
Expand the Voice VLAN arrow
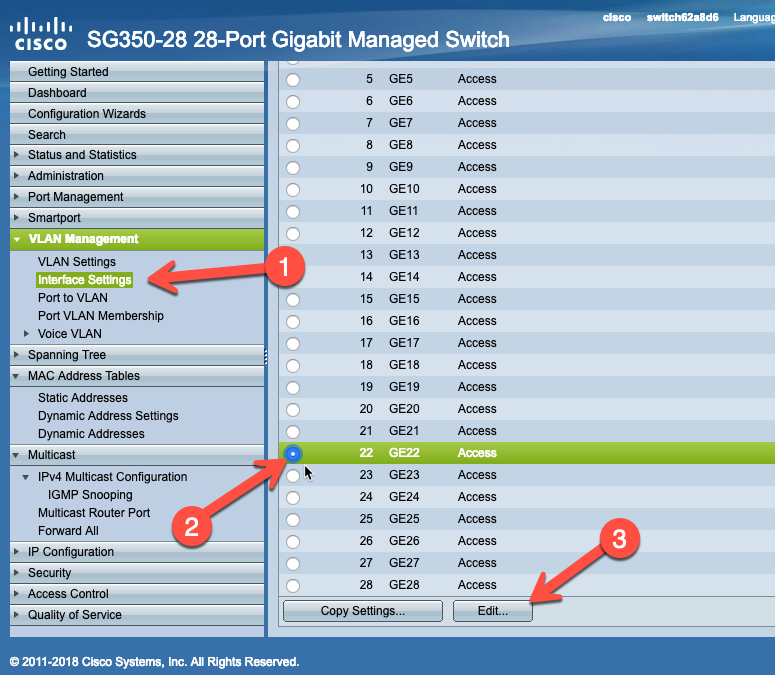tap(26, 334)
